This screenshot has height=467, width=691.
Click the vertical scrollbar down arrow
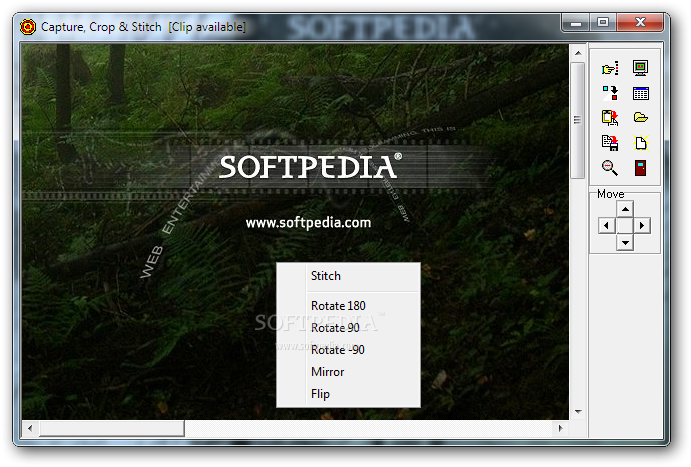tap(578, 411)
